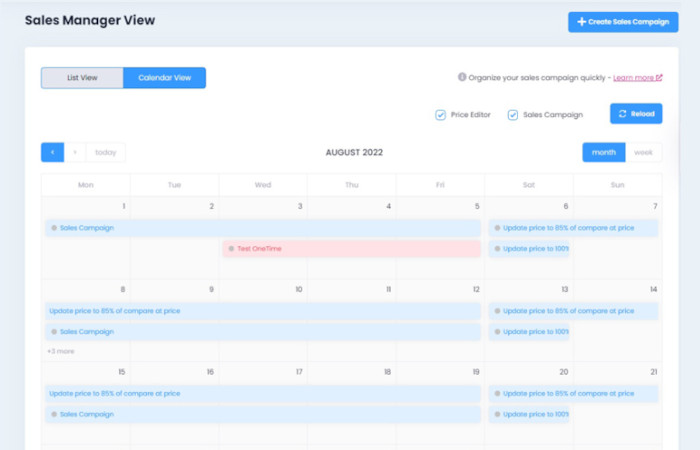The width and height of the screenshot is (700, 450).
Task: Open Sales Campaign event starting August 15
Action: [x=263, y=414]
